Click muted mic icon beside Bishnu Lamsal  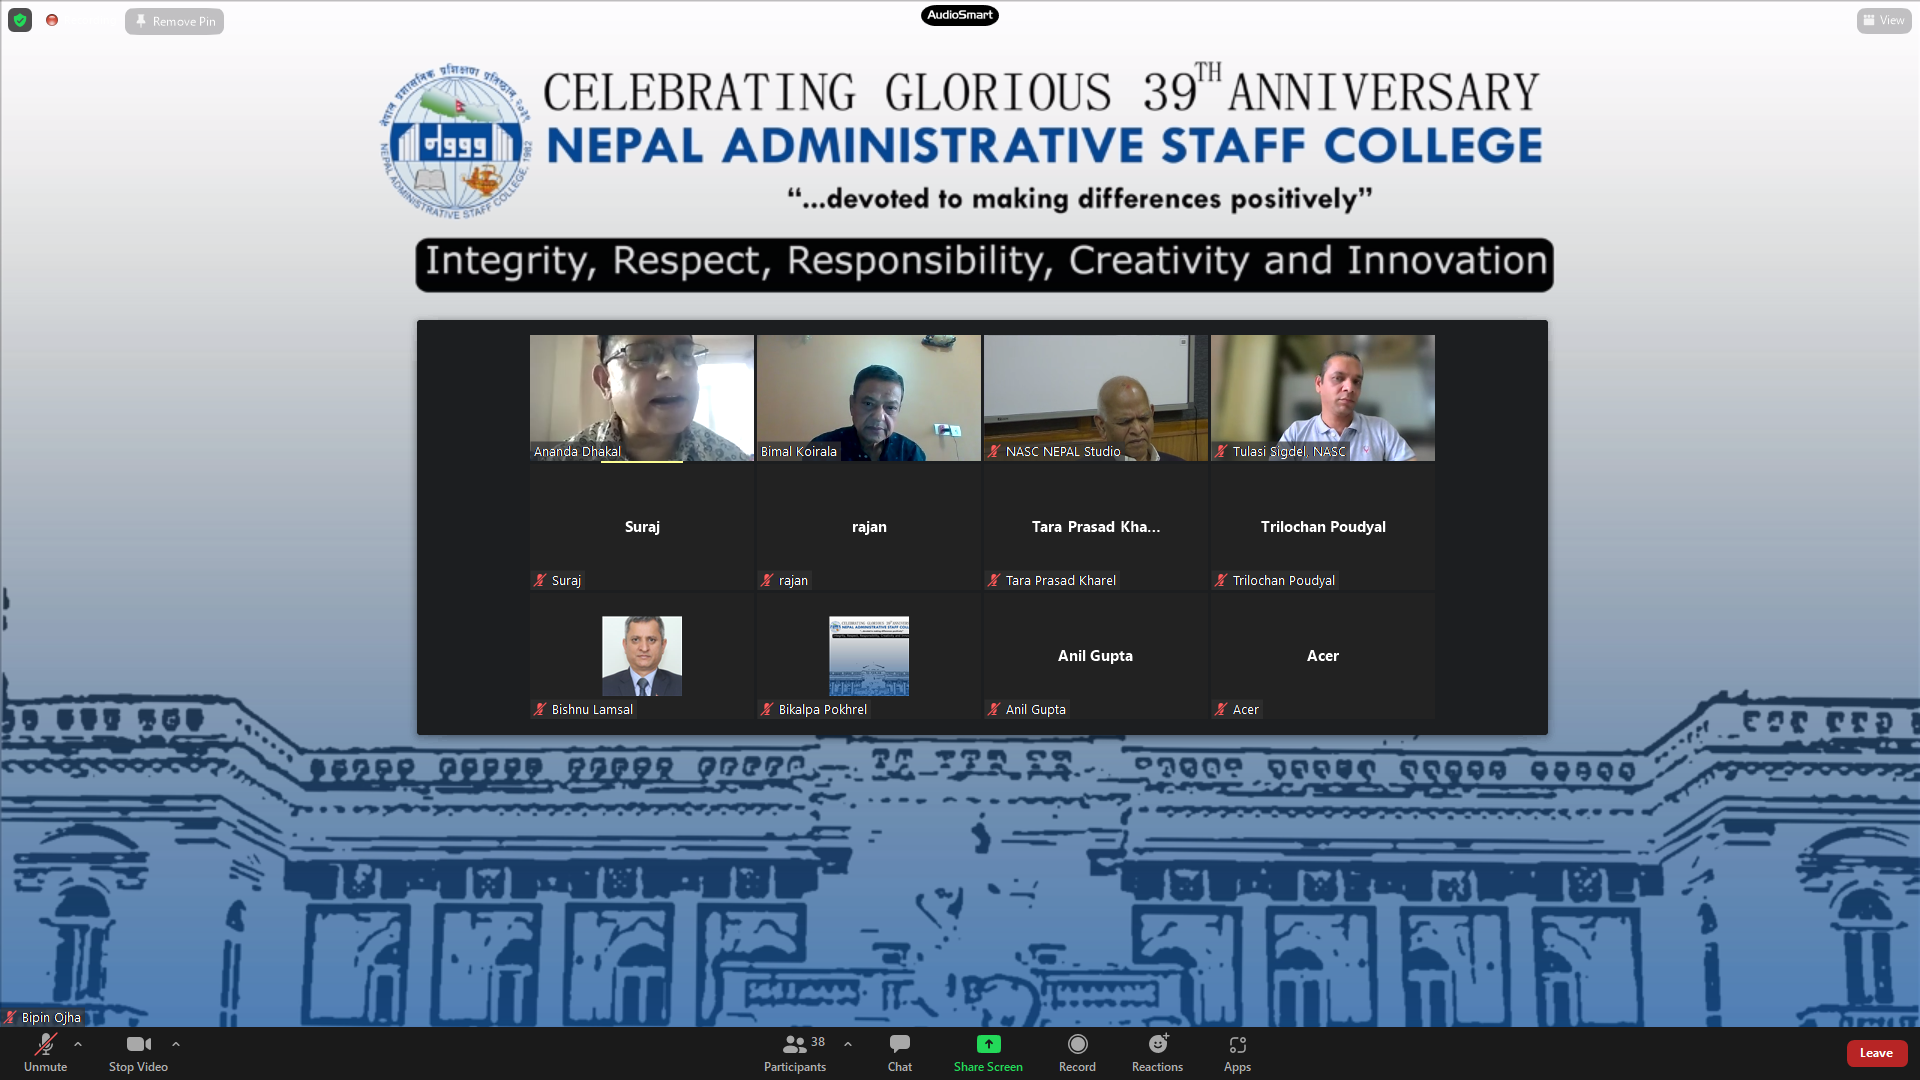(x=540, y=709)
